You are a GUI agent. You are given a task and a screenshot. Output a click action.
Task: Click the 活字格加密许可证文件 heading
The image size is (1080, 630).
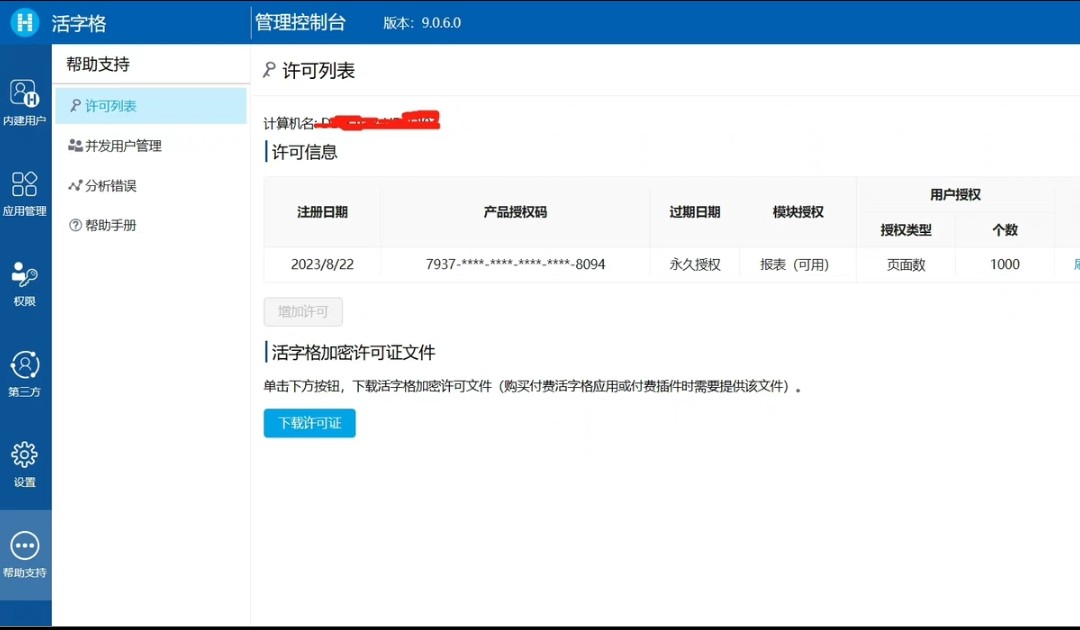[353, 353]
